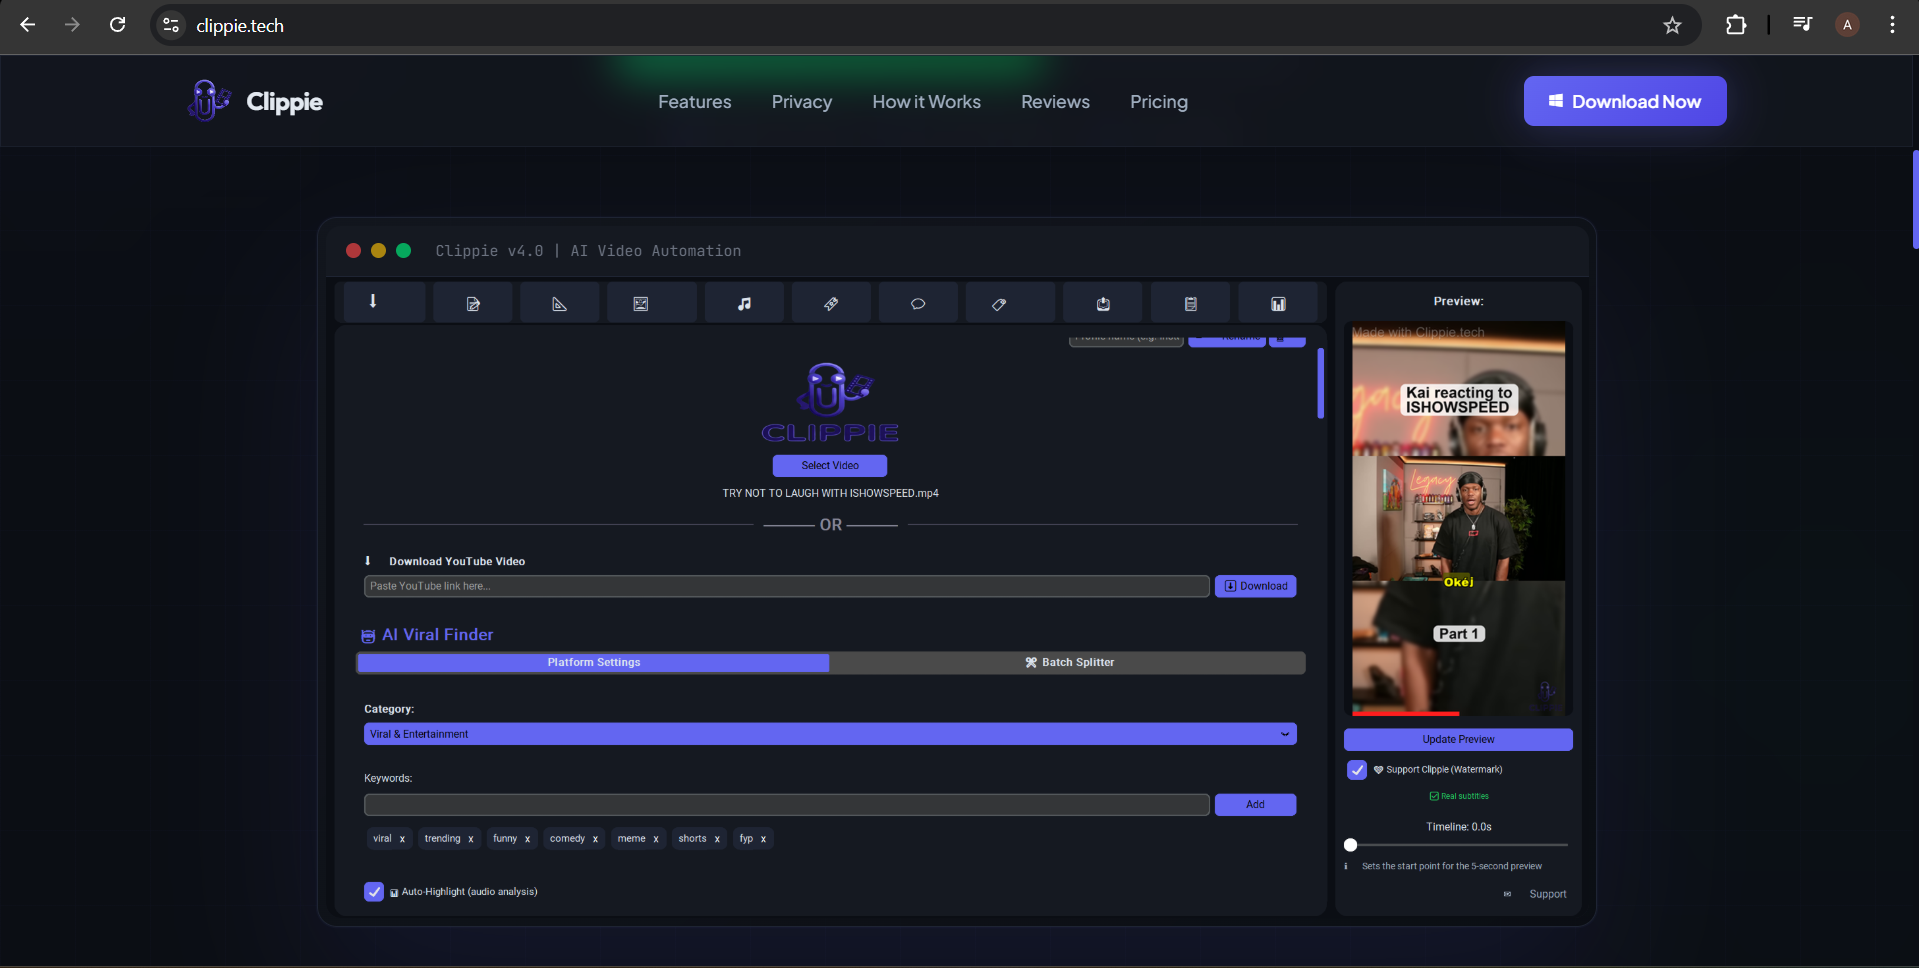Remove the fyp keyword tag

pyautogui.click(x=763, y=839)
